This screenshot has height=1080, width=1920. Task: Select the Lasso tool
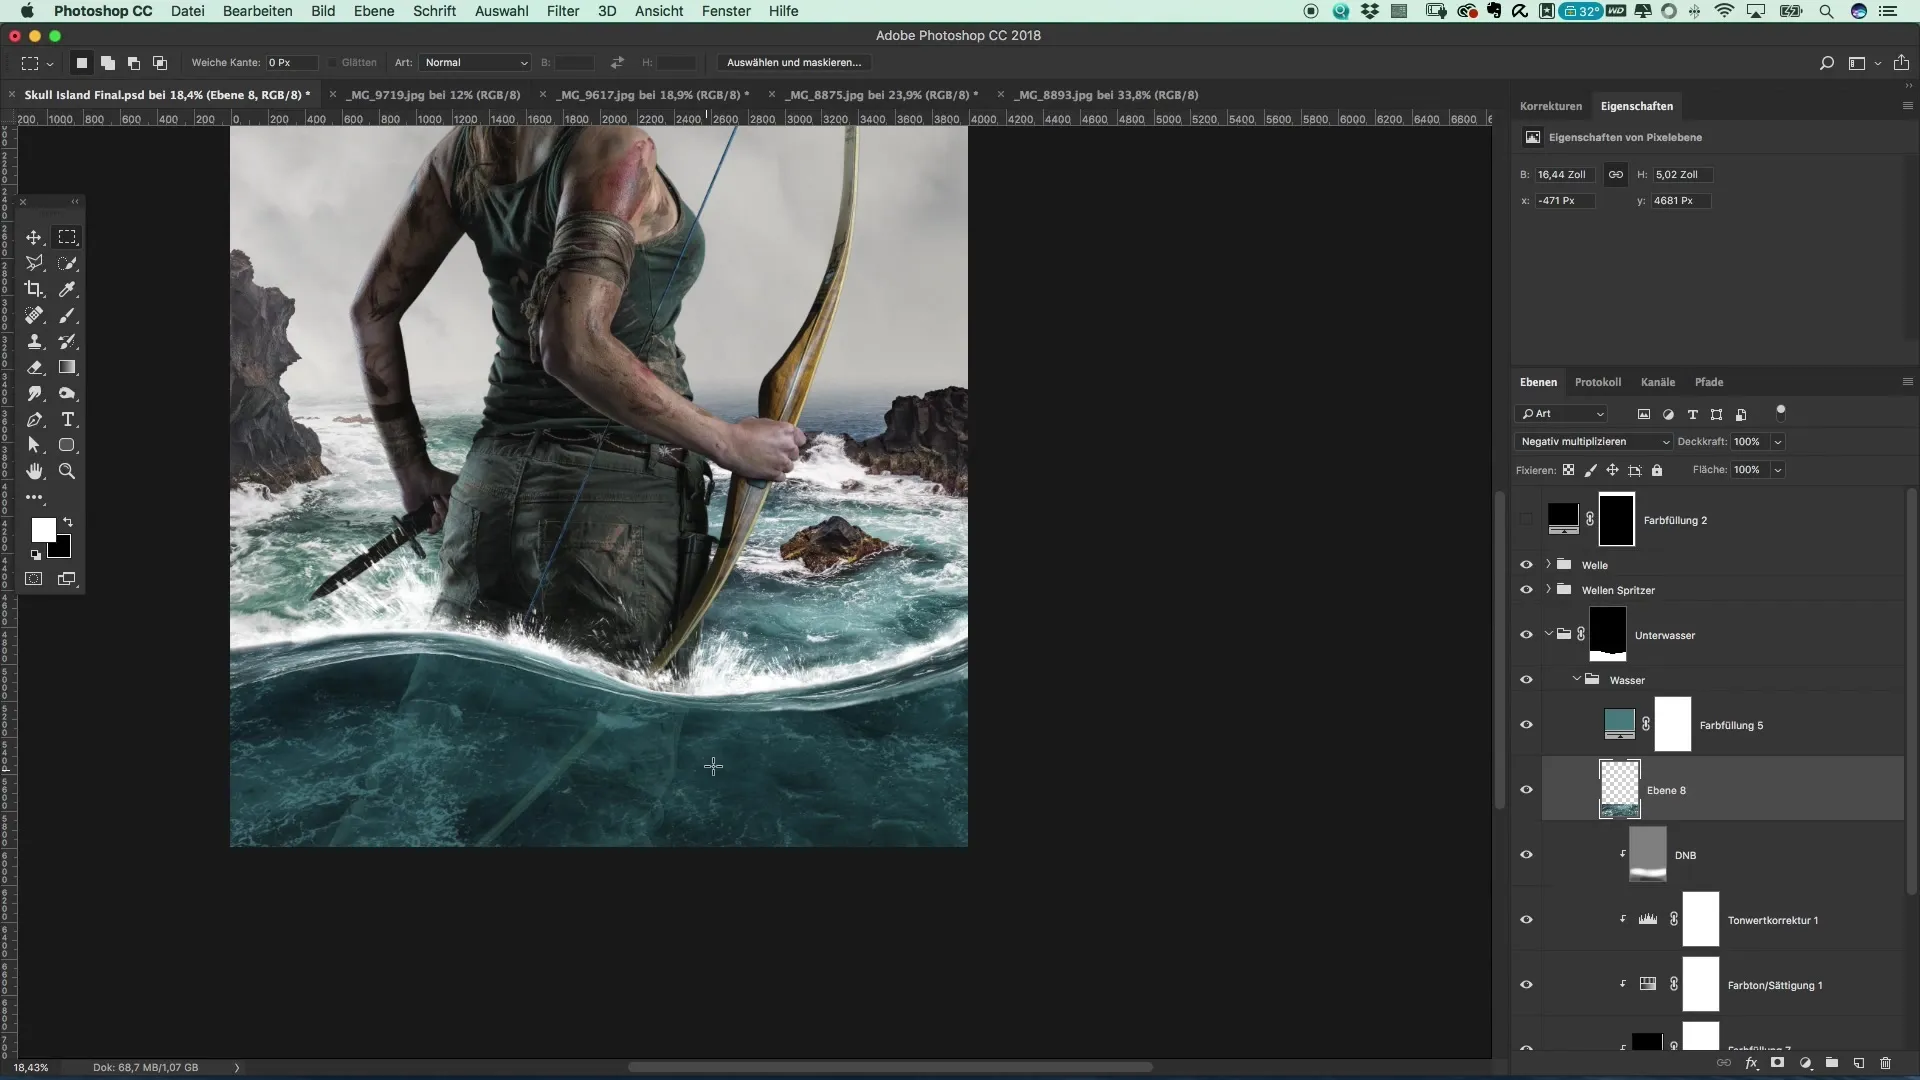pyautogui.click(x=34, y=263)
